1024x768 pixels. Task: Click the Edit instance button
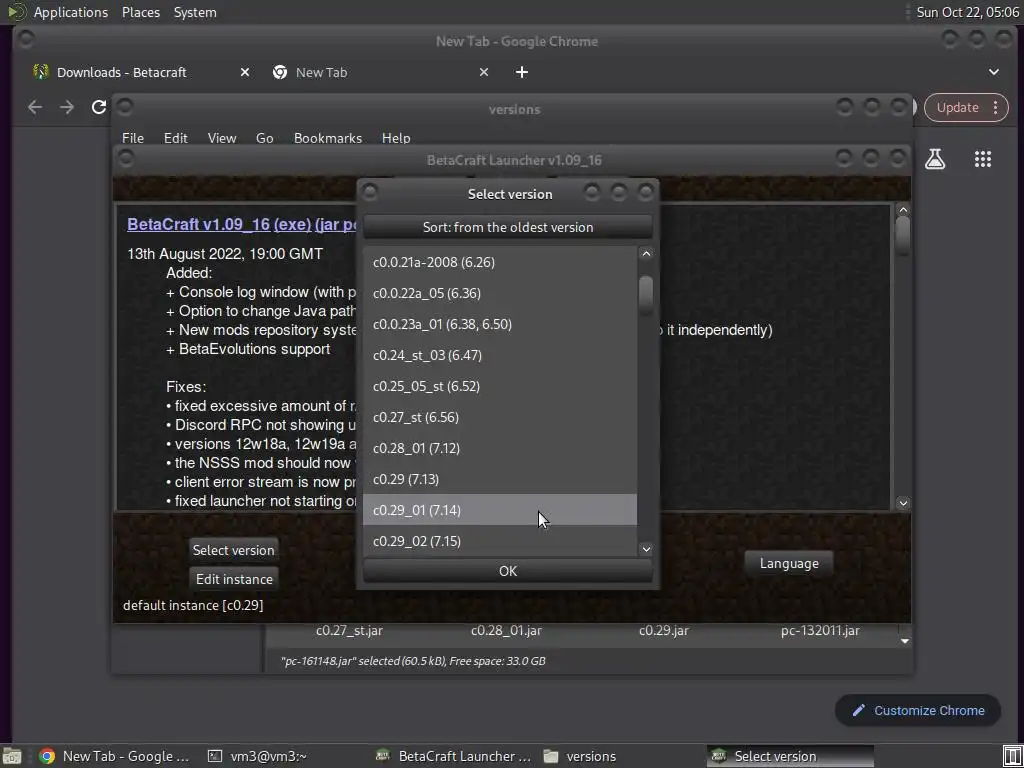[x=234, y=579]
